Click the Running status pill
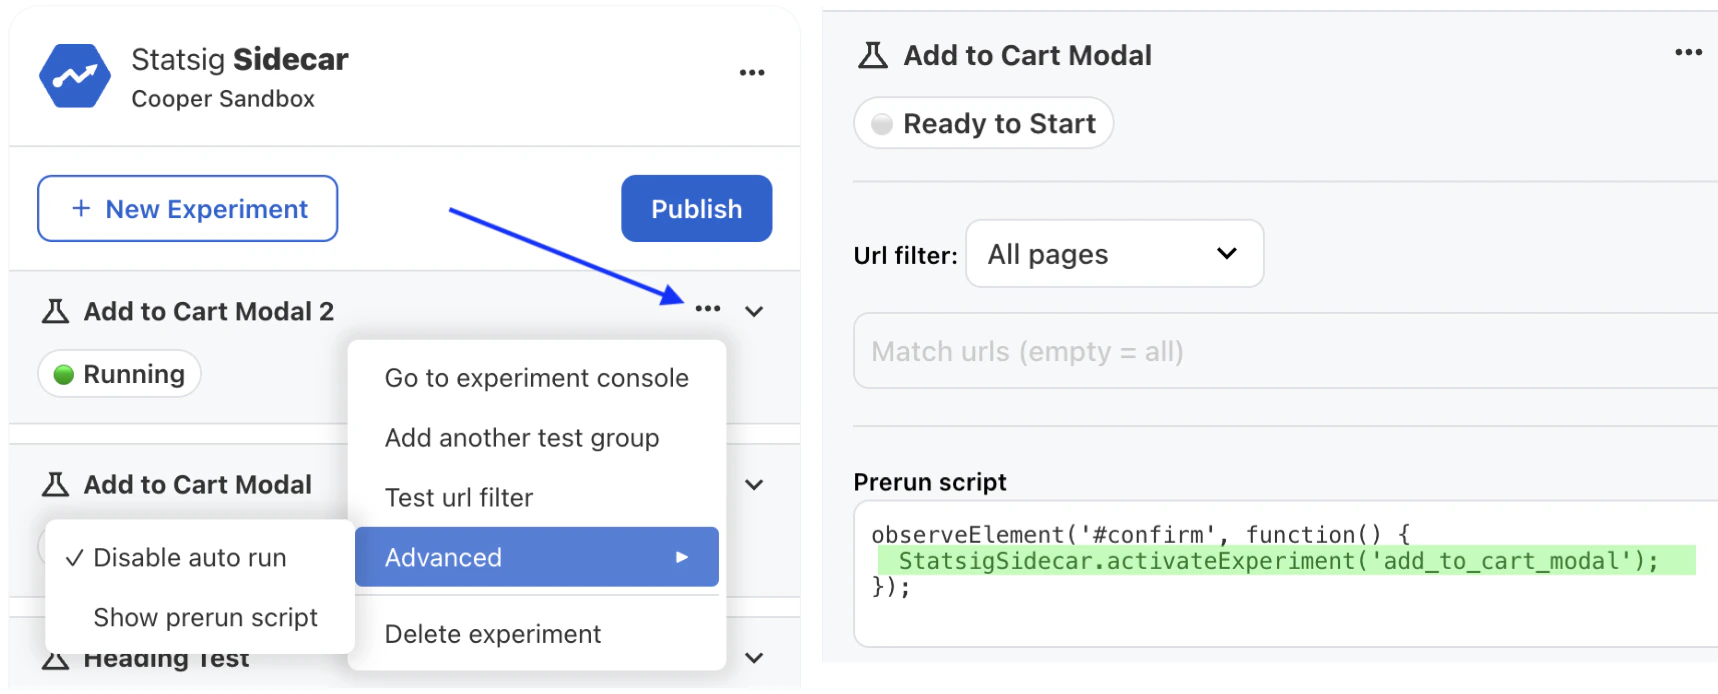 (118, 373)
